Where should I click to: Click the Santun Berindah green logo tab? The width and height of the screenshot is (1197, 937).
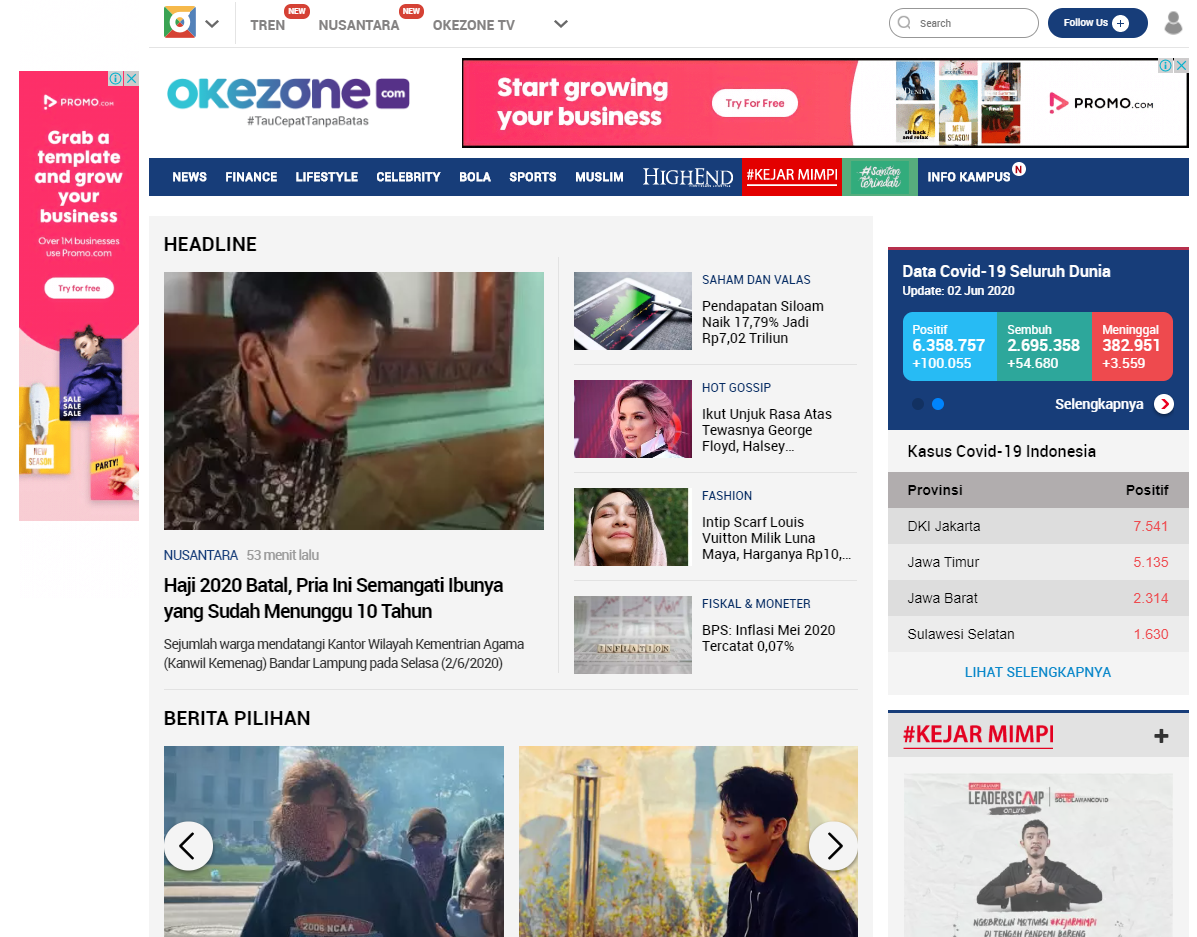pyautogui.click(x=879, y=176)
